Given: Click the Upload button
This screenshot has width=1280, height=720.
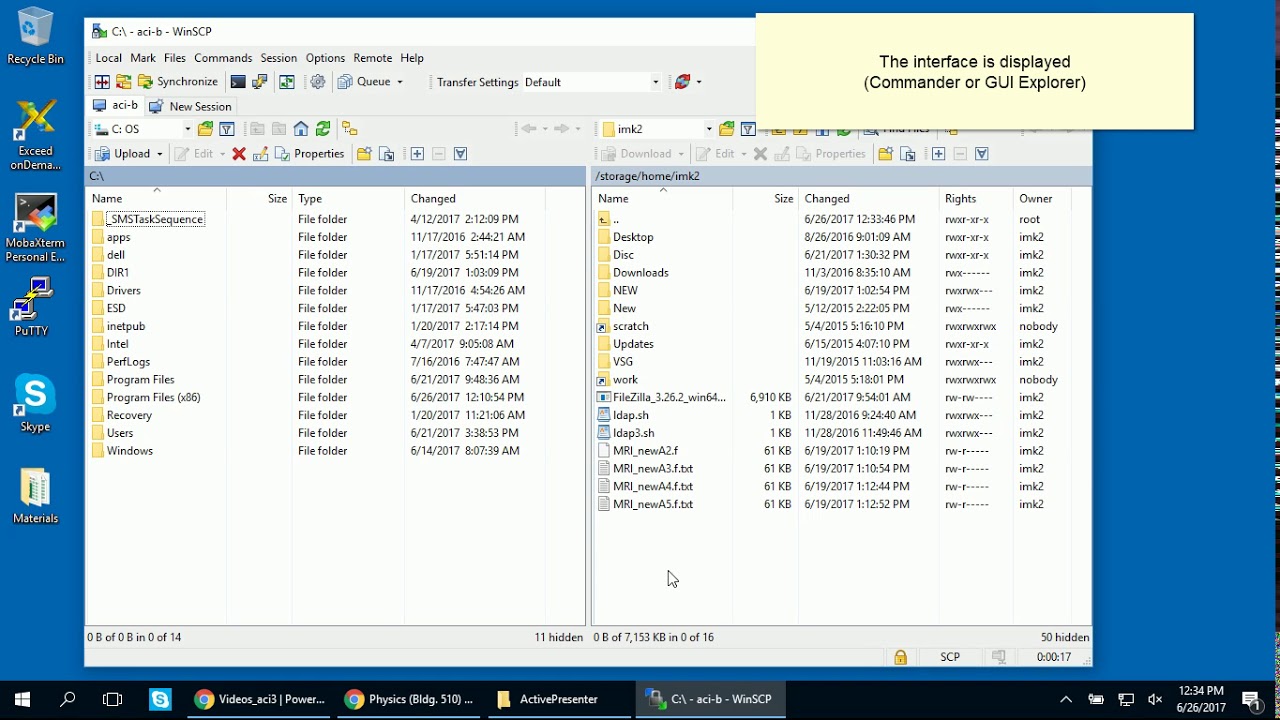Looking at the screenshot, I should tap(122, 154).
